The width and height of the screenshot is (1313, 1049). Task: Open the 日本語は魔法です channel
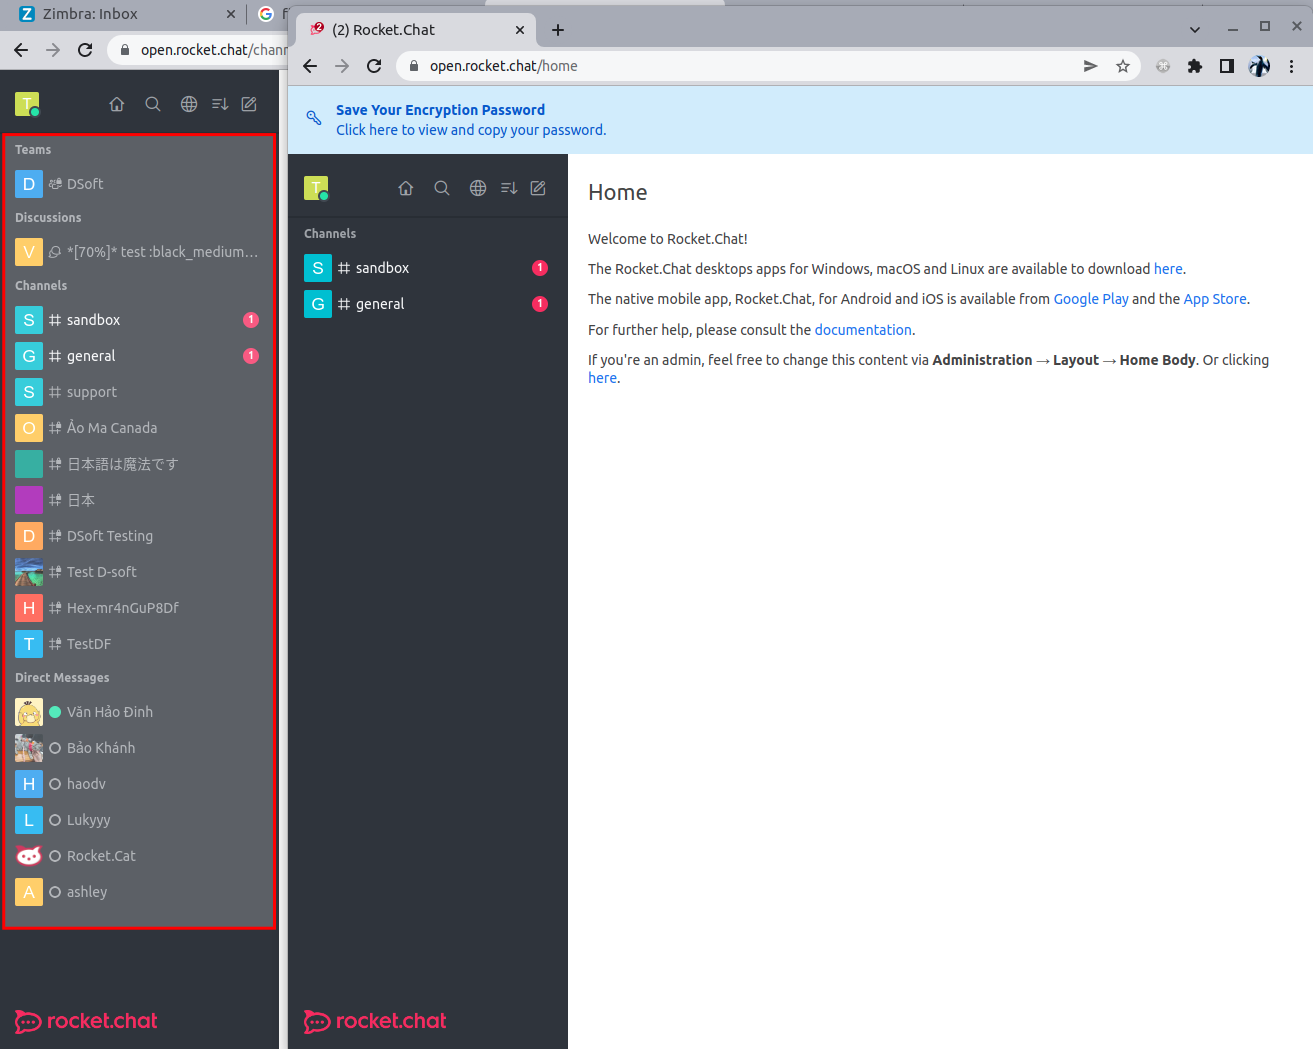[139, 464]
